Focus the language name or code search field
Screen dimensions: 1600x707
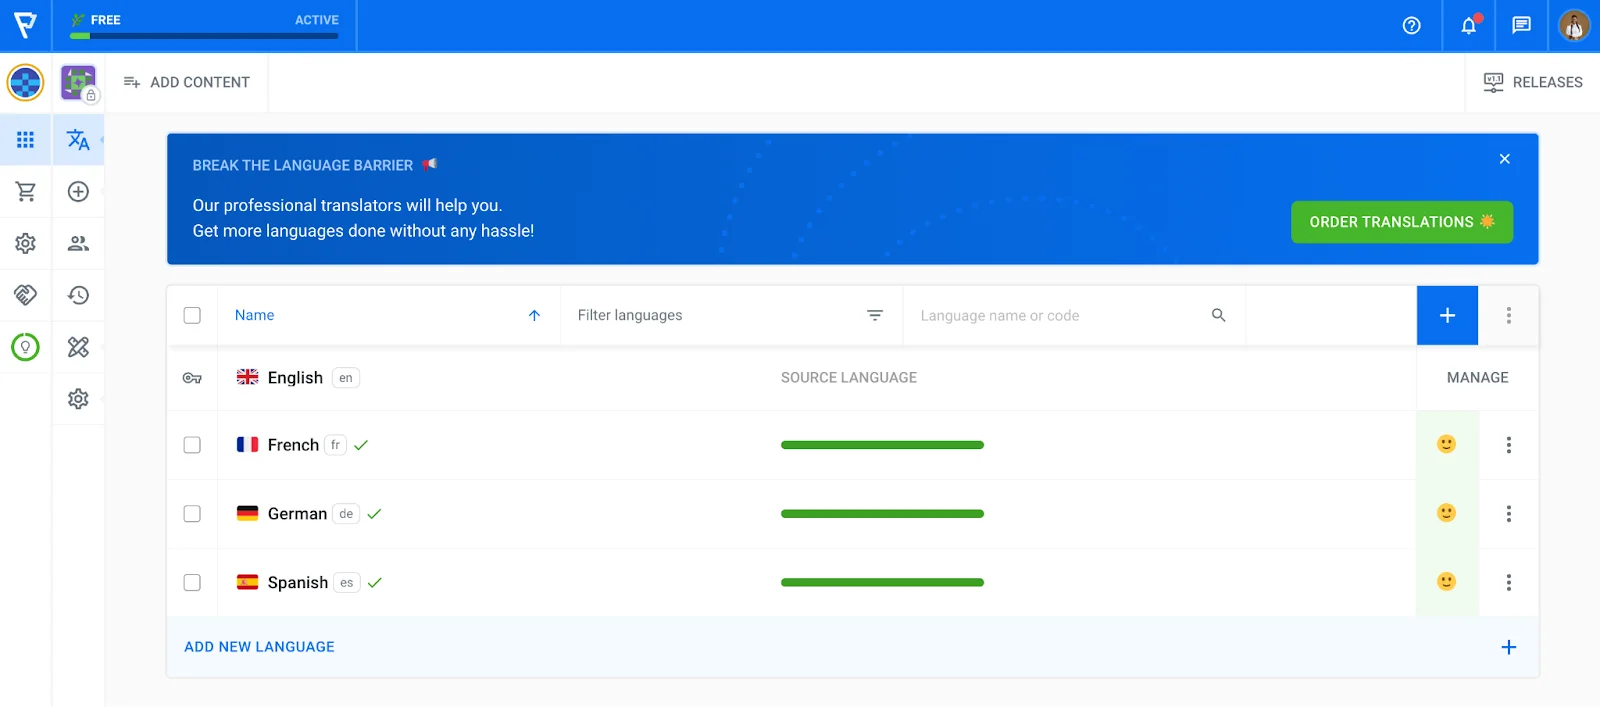(1060, 316)
